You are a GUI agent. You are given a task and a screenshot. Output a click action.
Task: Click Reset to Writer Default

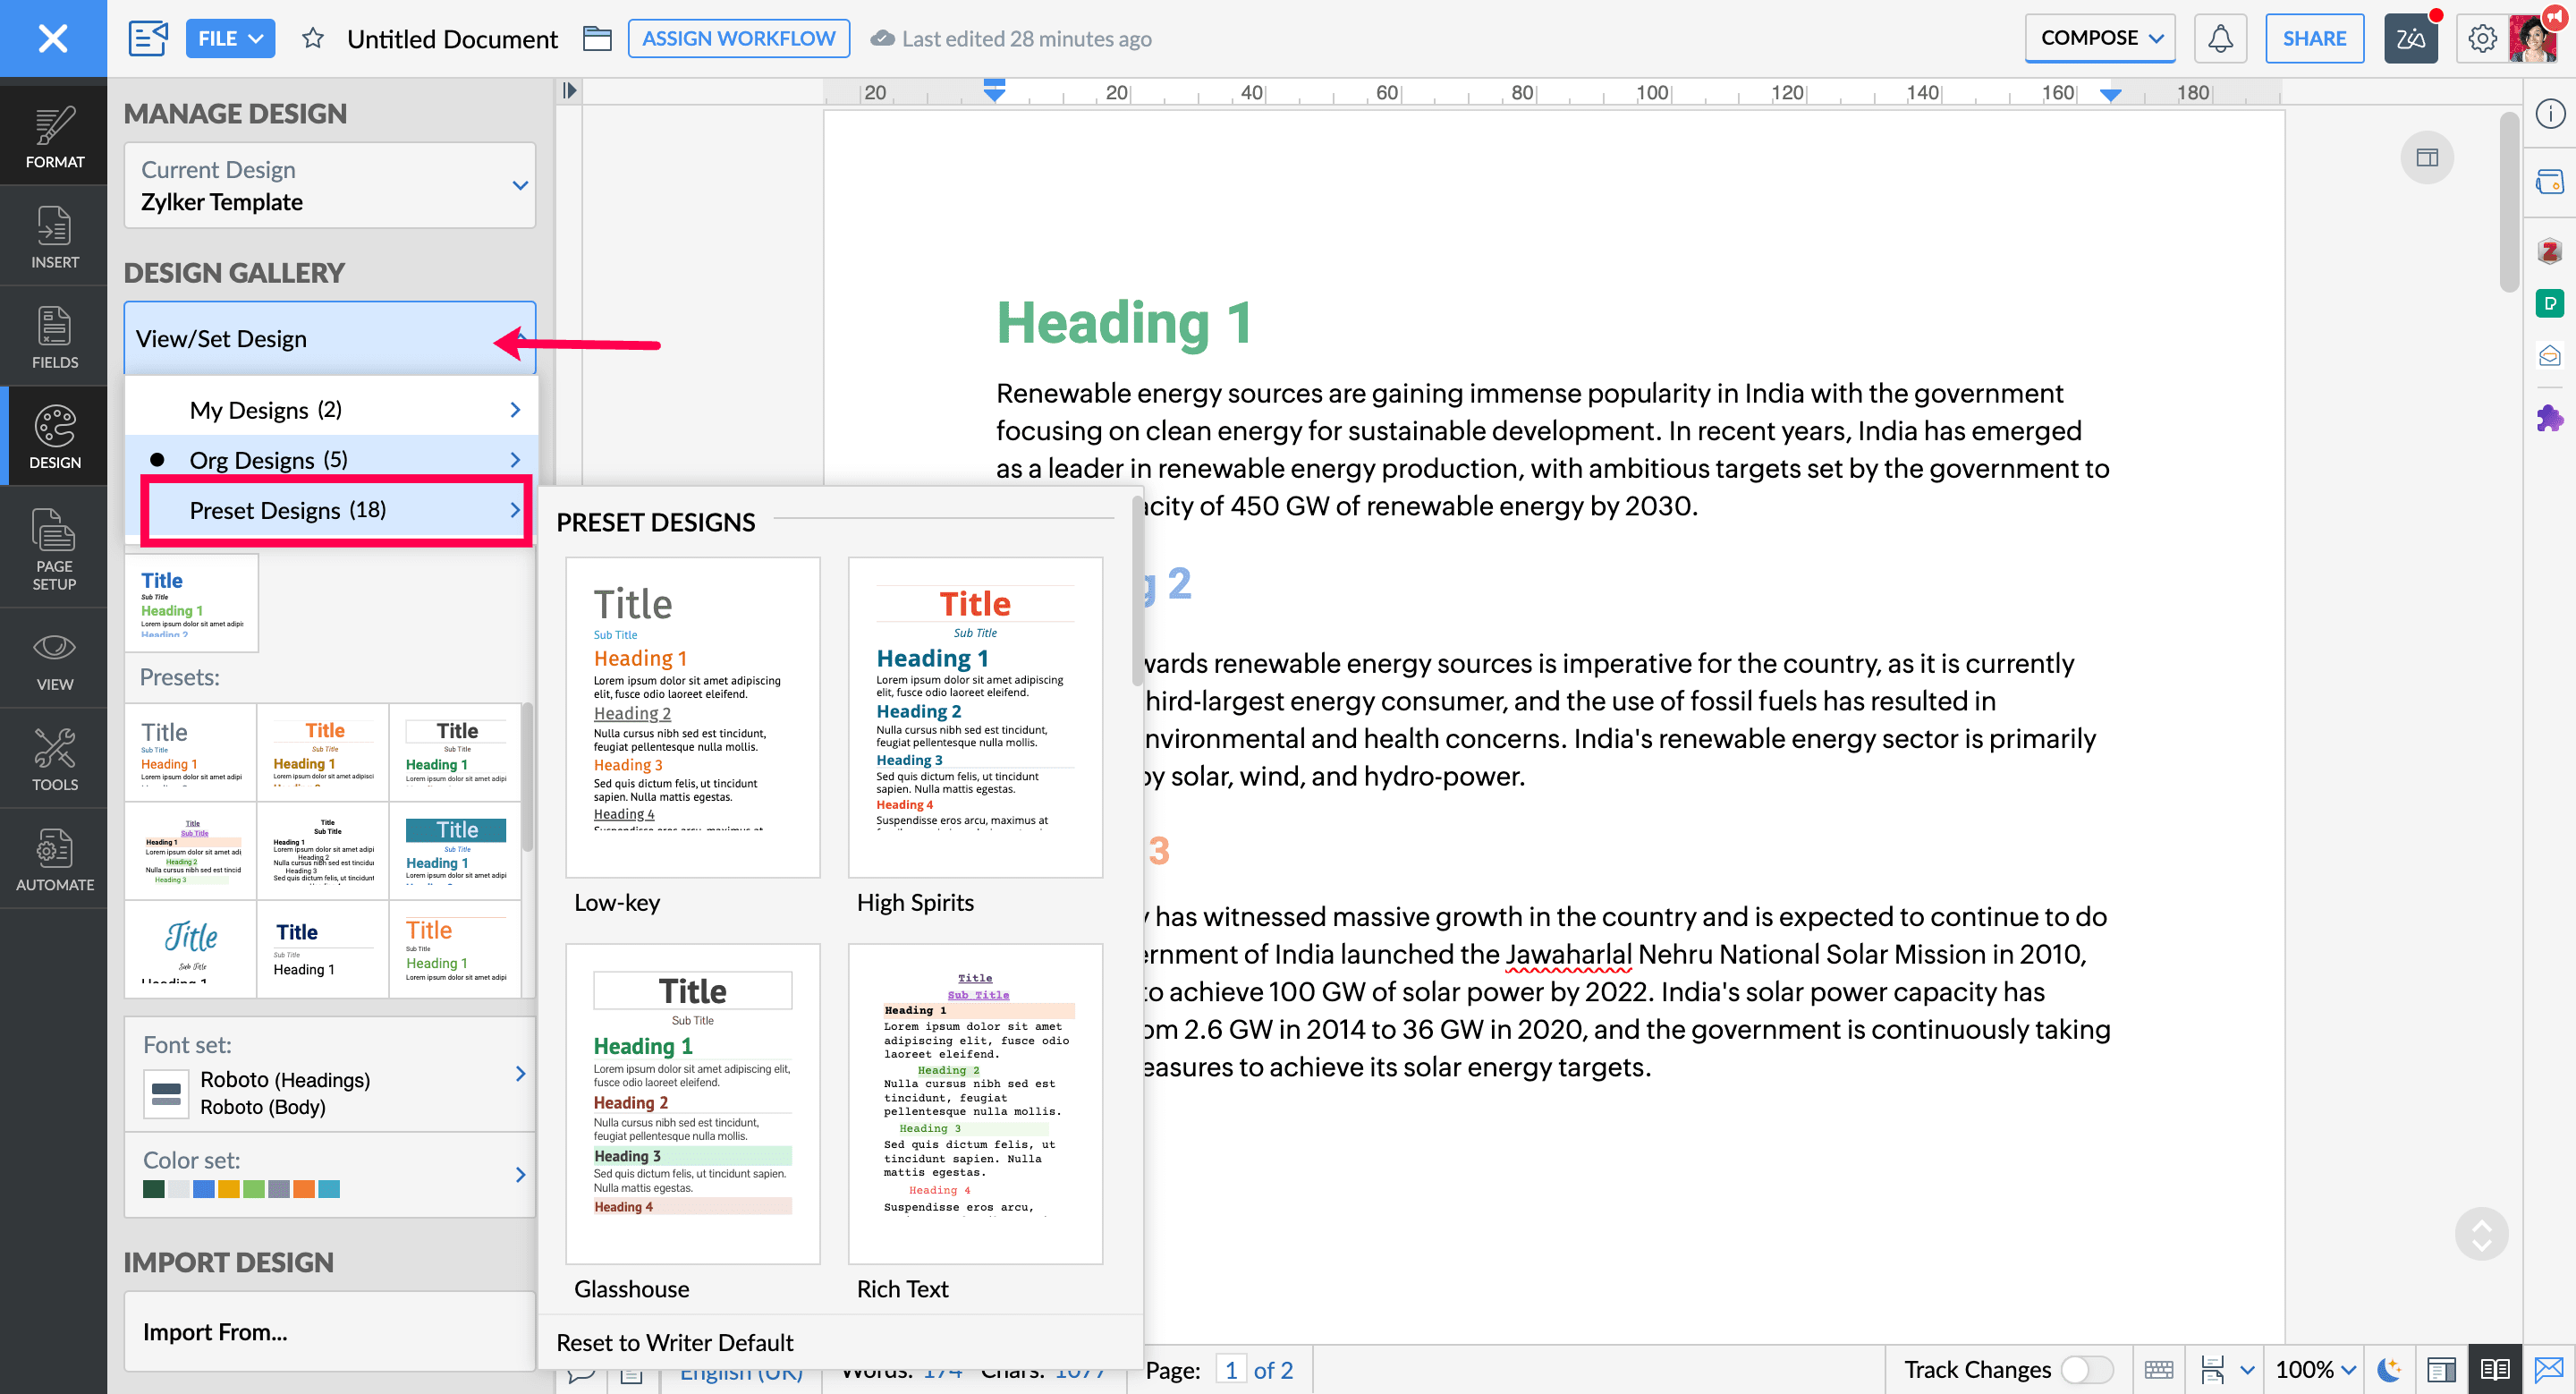point(674,1342)
